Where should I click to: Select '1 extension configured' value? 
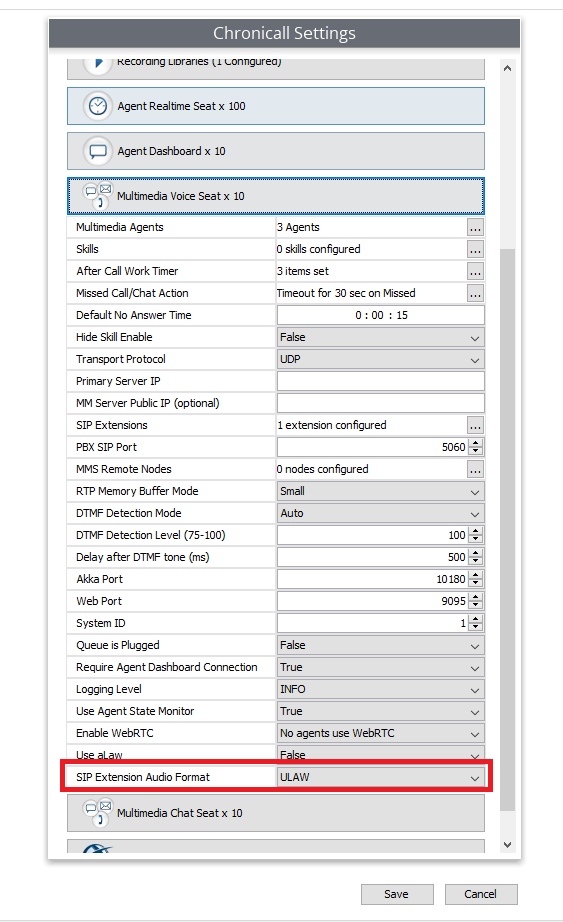[332, 425]
